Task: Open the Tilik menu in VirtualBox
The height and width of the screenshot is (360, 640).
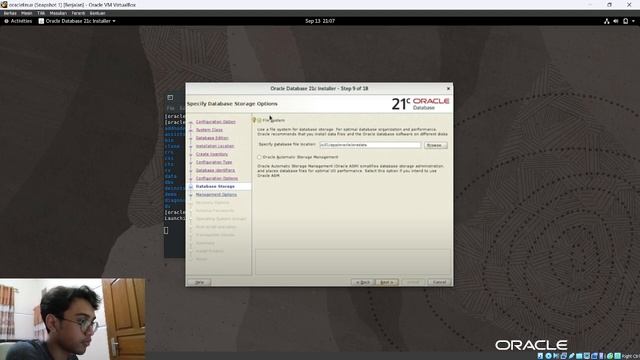Action: tap(41, 13)
